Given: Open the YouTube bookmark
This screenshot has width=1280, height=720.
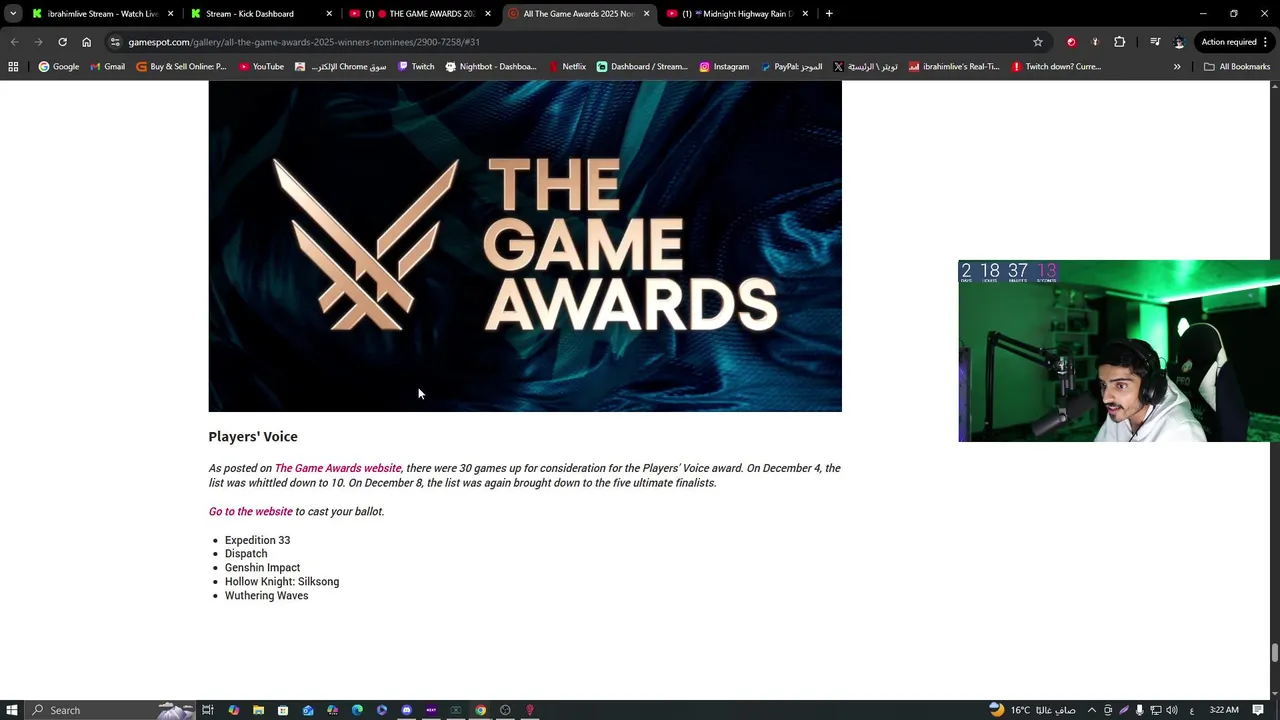Looking at the screenshot, I should [x=261, y=67].
